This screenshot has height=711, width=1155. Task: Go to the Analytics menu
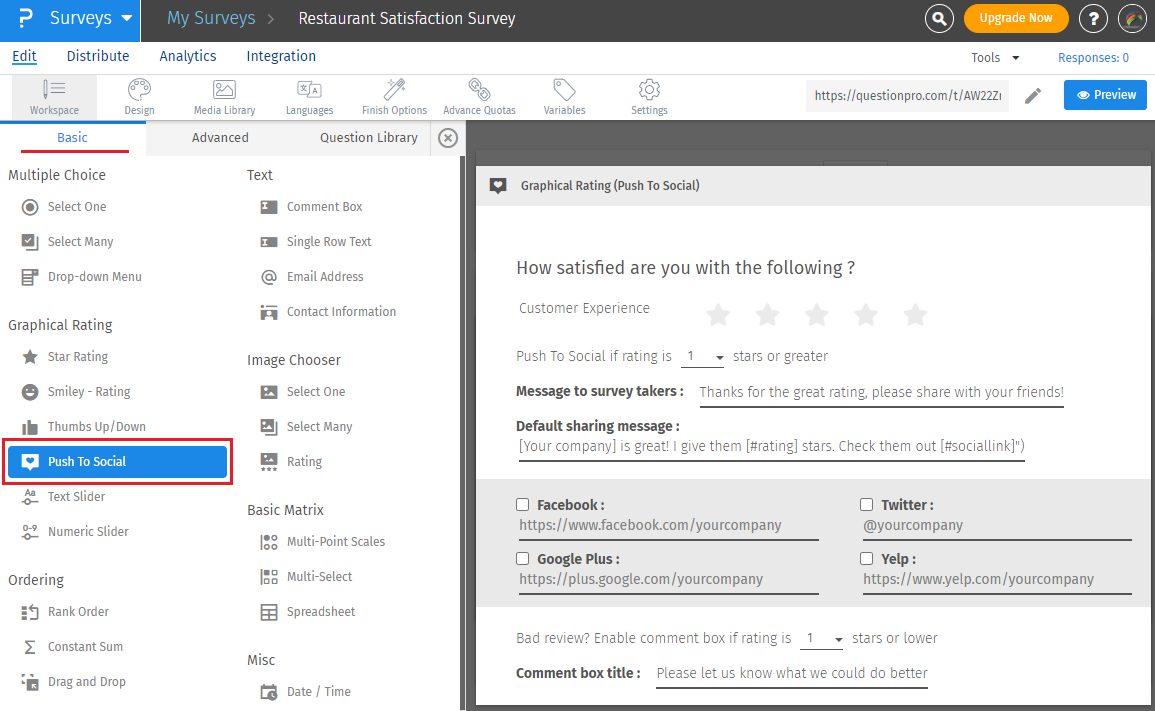[x=188, y=57]
